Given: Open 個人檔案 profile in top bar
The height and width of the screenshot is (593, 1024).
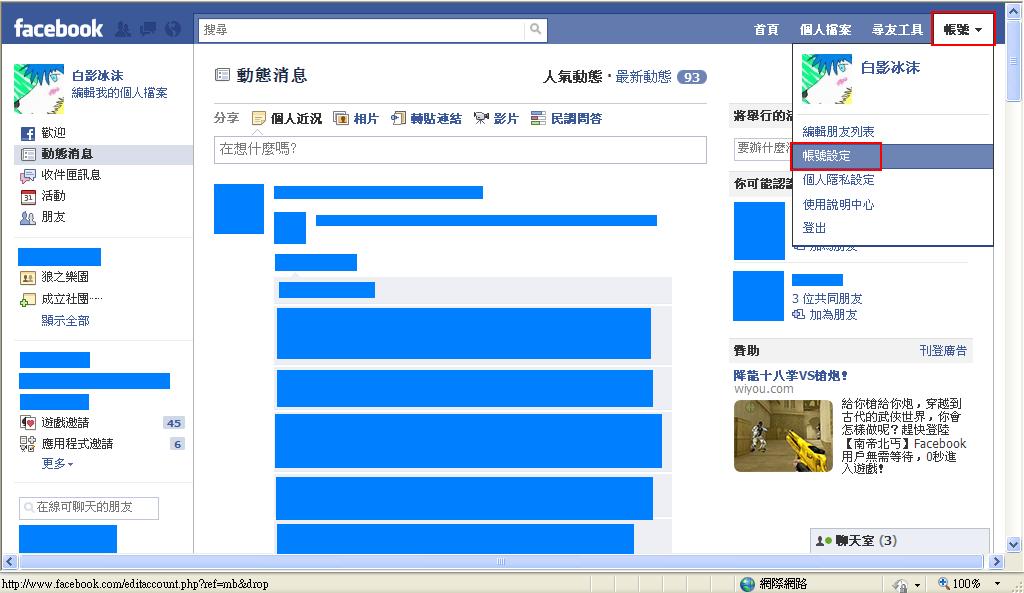Looking at the screenshot, I should [825, 29].
